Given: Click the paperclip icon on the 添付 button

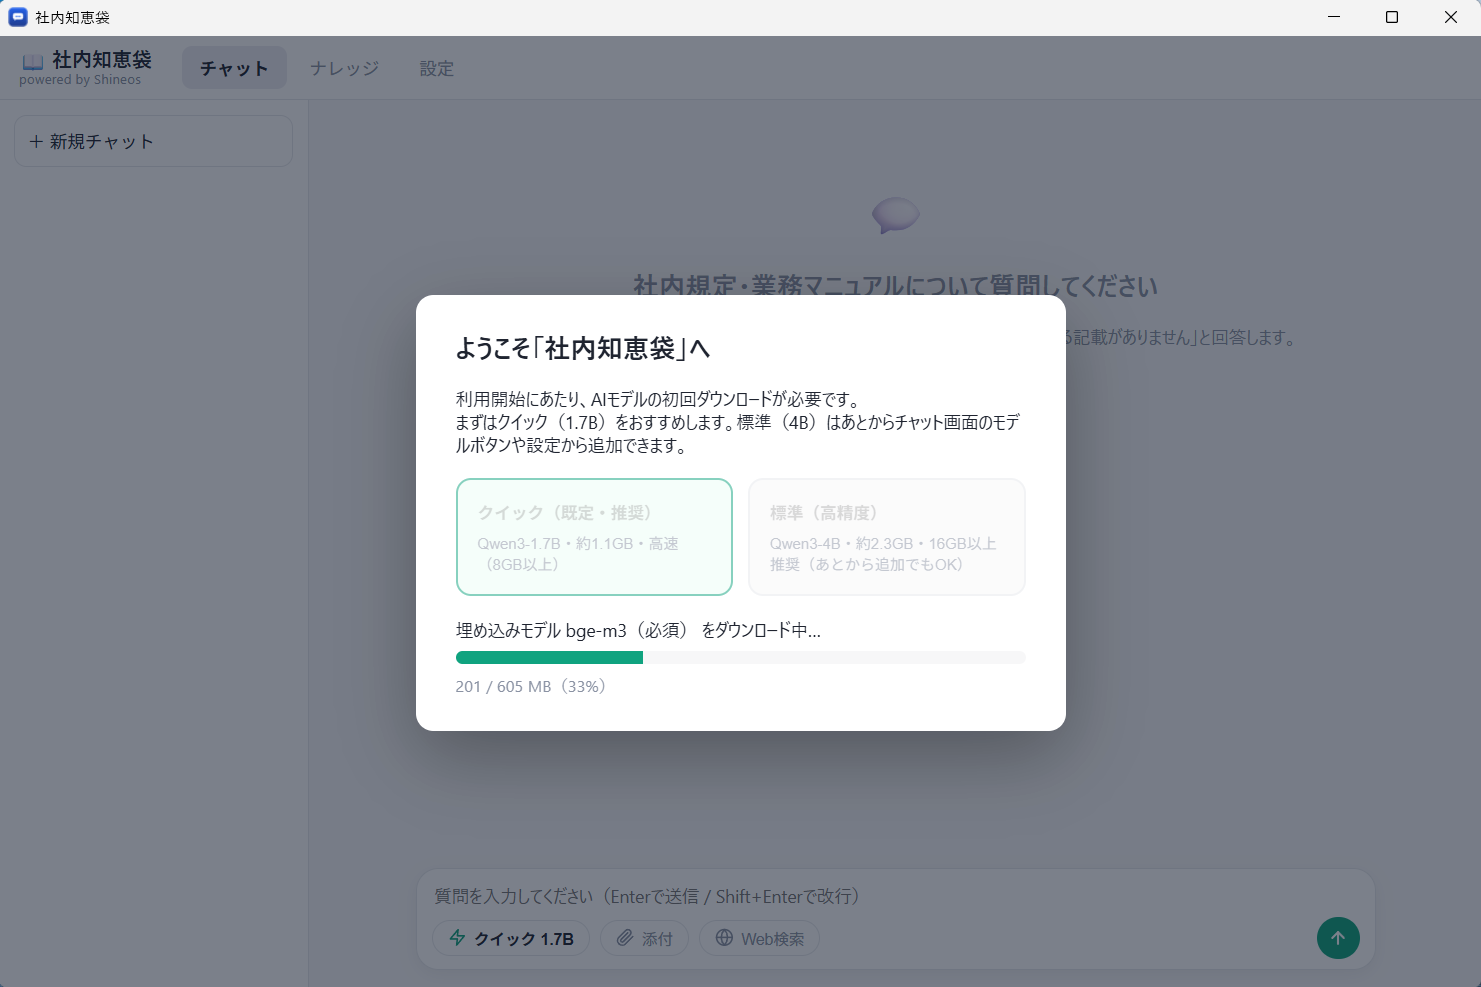Looking at the screenshot, I should [x=625, y=938].
